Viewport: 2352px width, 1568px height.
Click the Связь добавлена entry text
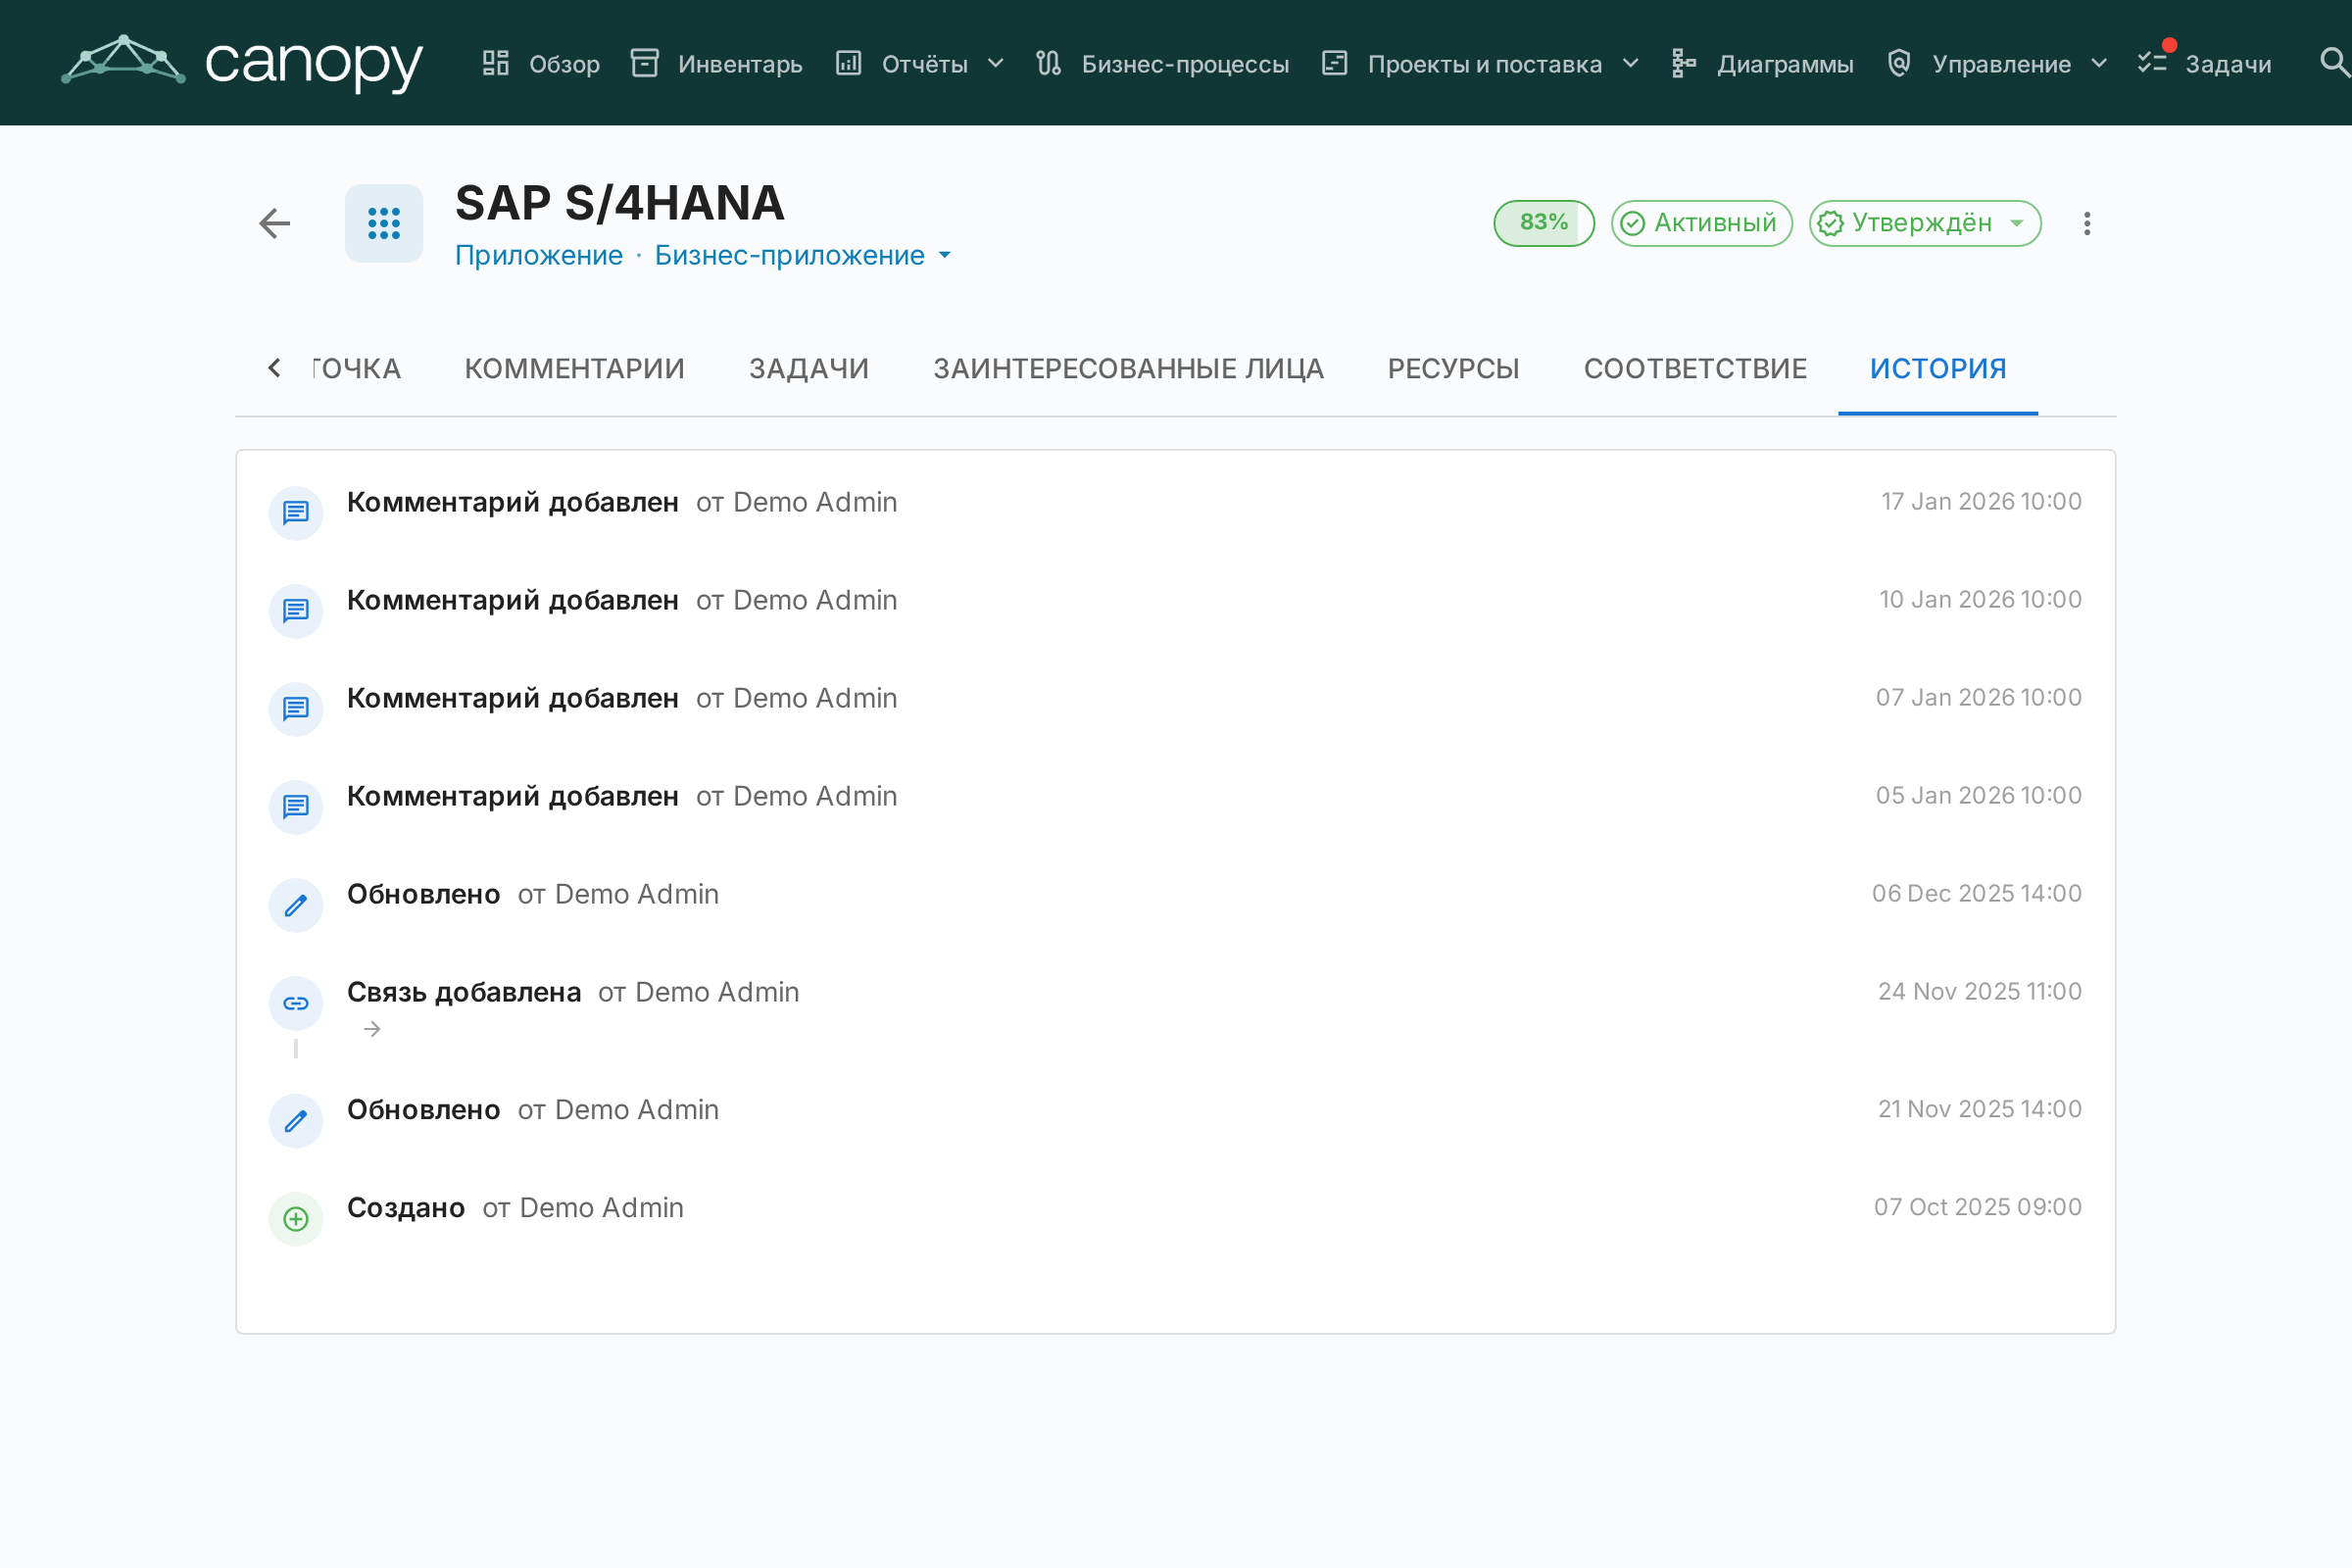(x=464, y=992)
